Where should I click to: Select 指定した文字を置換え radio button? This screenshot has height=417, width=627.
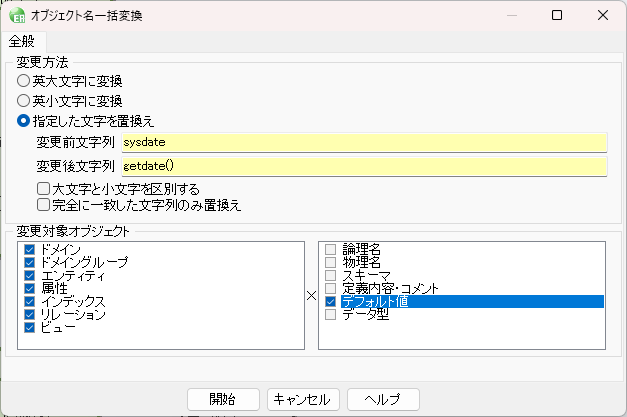click(24, 121)
